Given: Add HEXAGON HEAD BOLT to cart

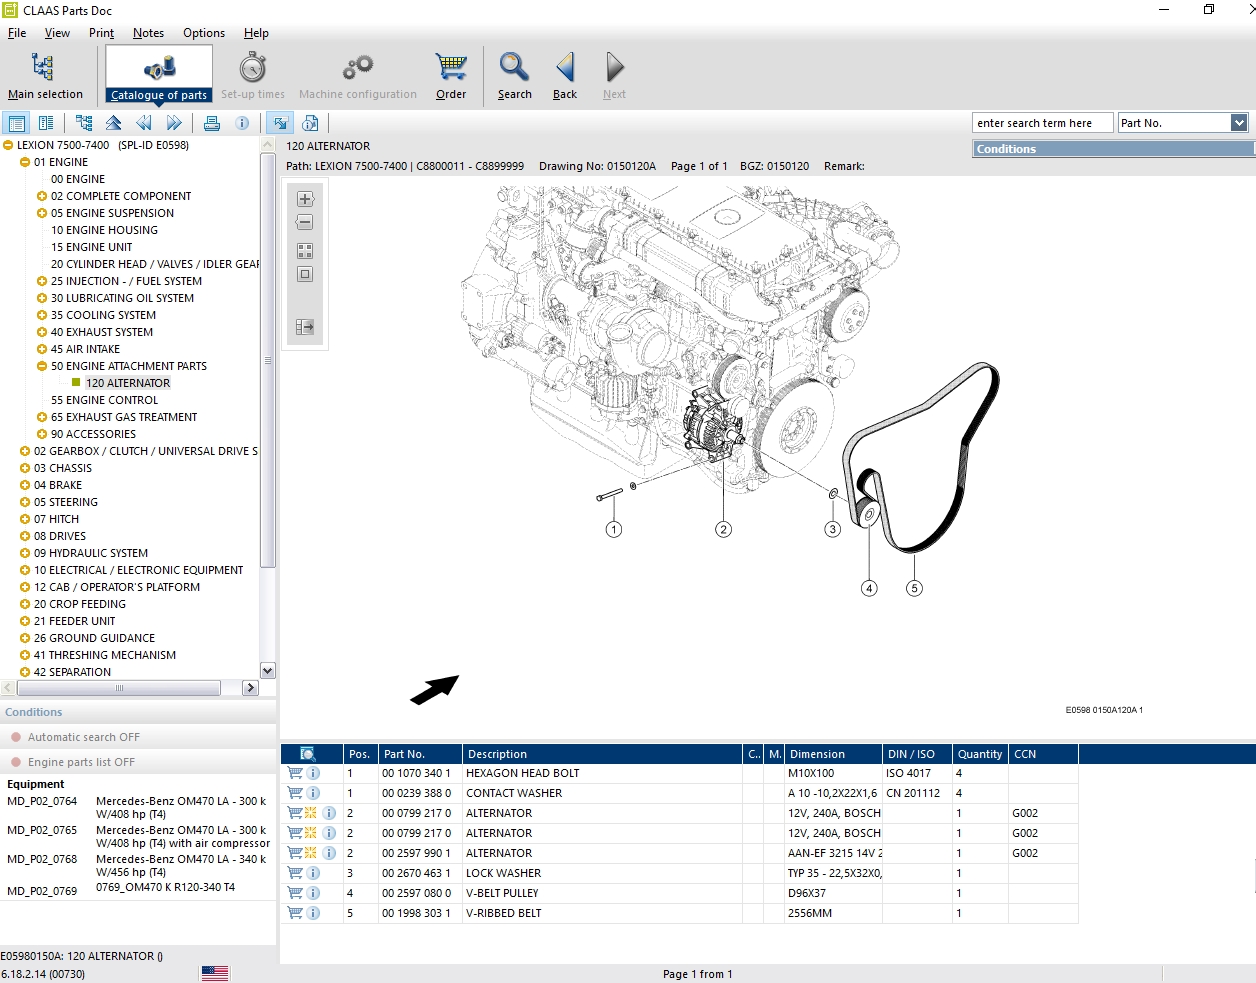Looking at the screenshot, I should (x=295, y=773).
